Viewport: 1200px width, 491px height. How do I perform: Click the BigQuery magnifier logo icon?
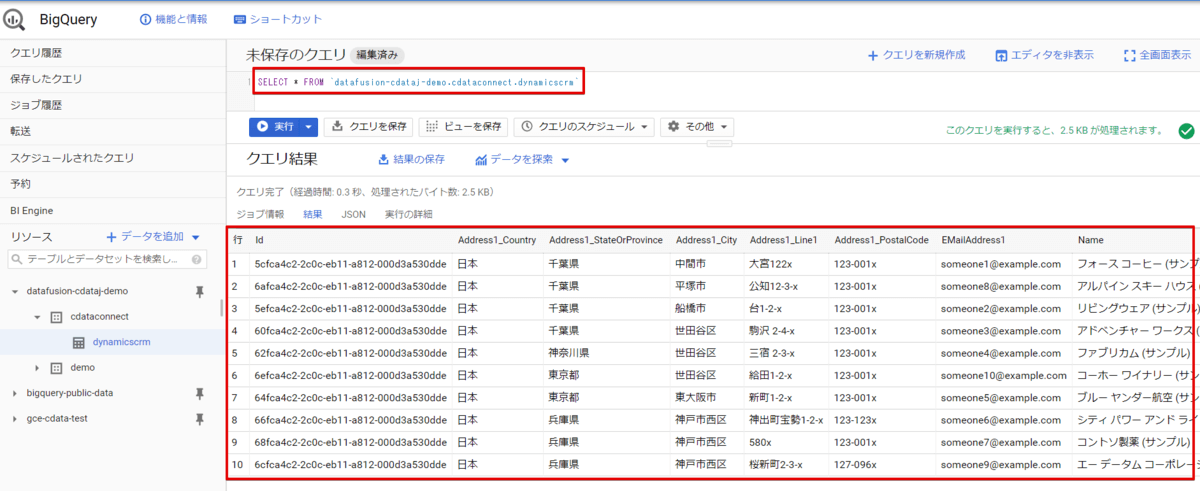(x=14, y=19)
